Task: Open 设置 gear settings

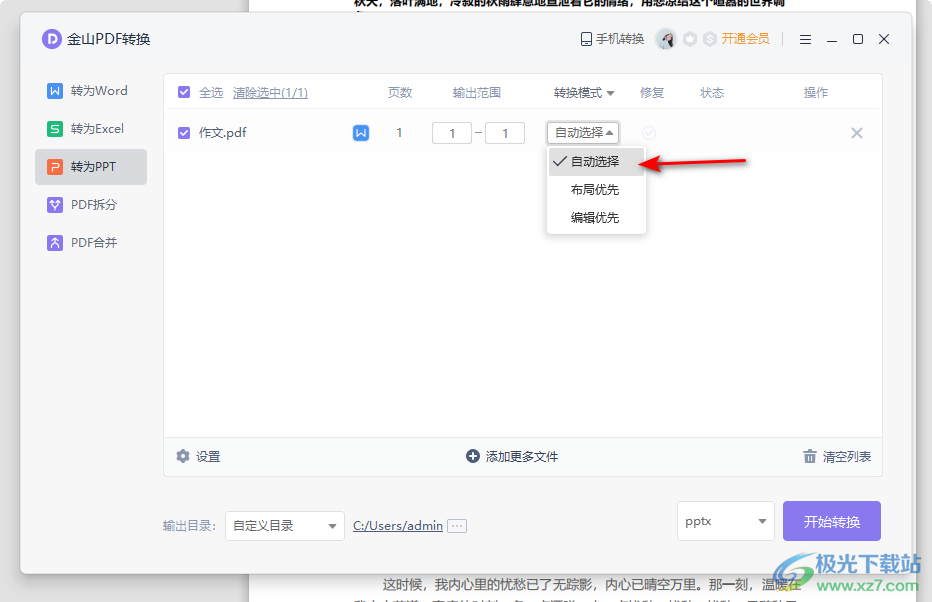Action: (182, 456)
